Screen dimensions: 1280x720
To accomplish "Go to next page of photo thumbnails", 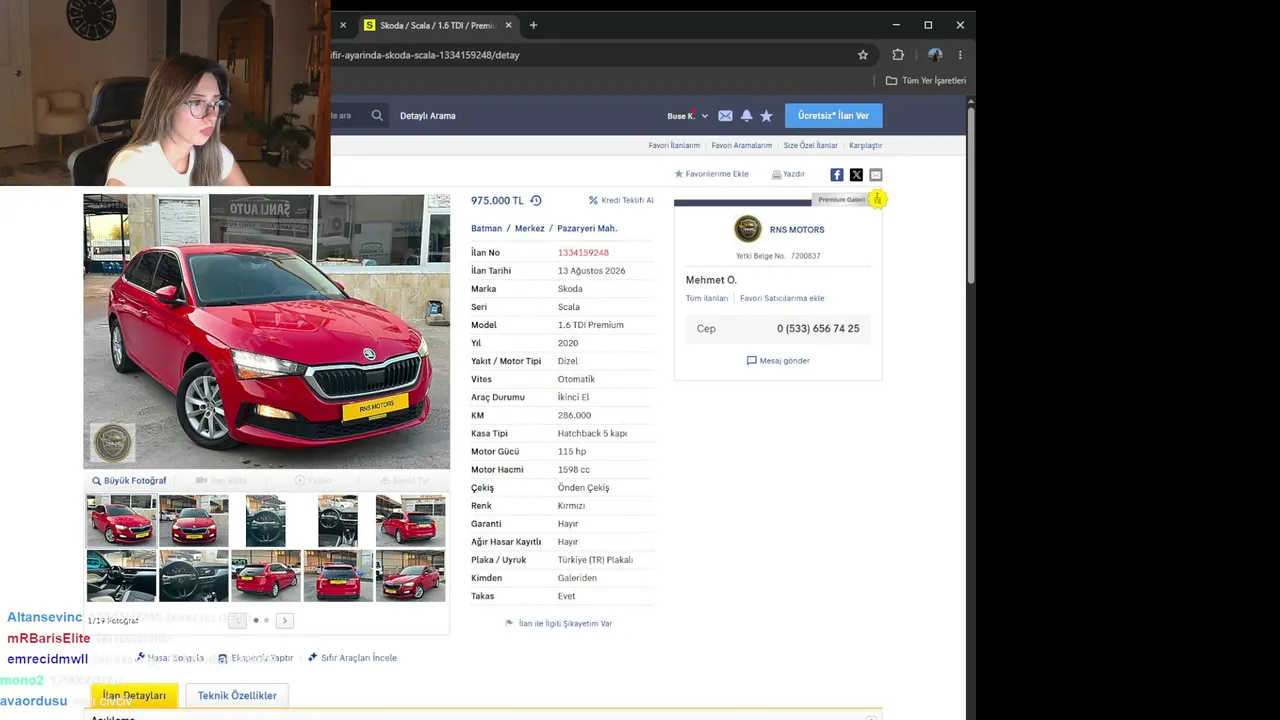I will tap(284, 620).
